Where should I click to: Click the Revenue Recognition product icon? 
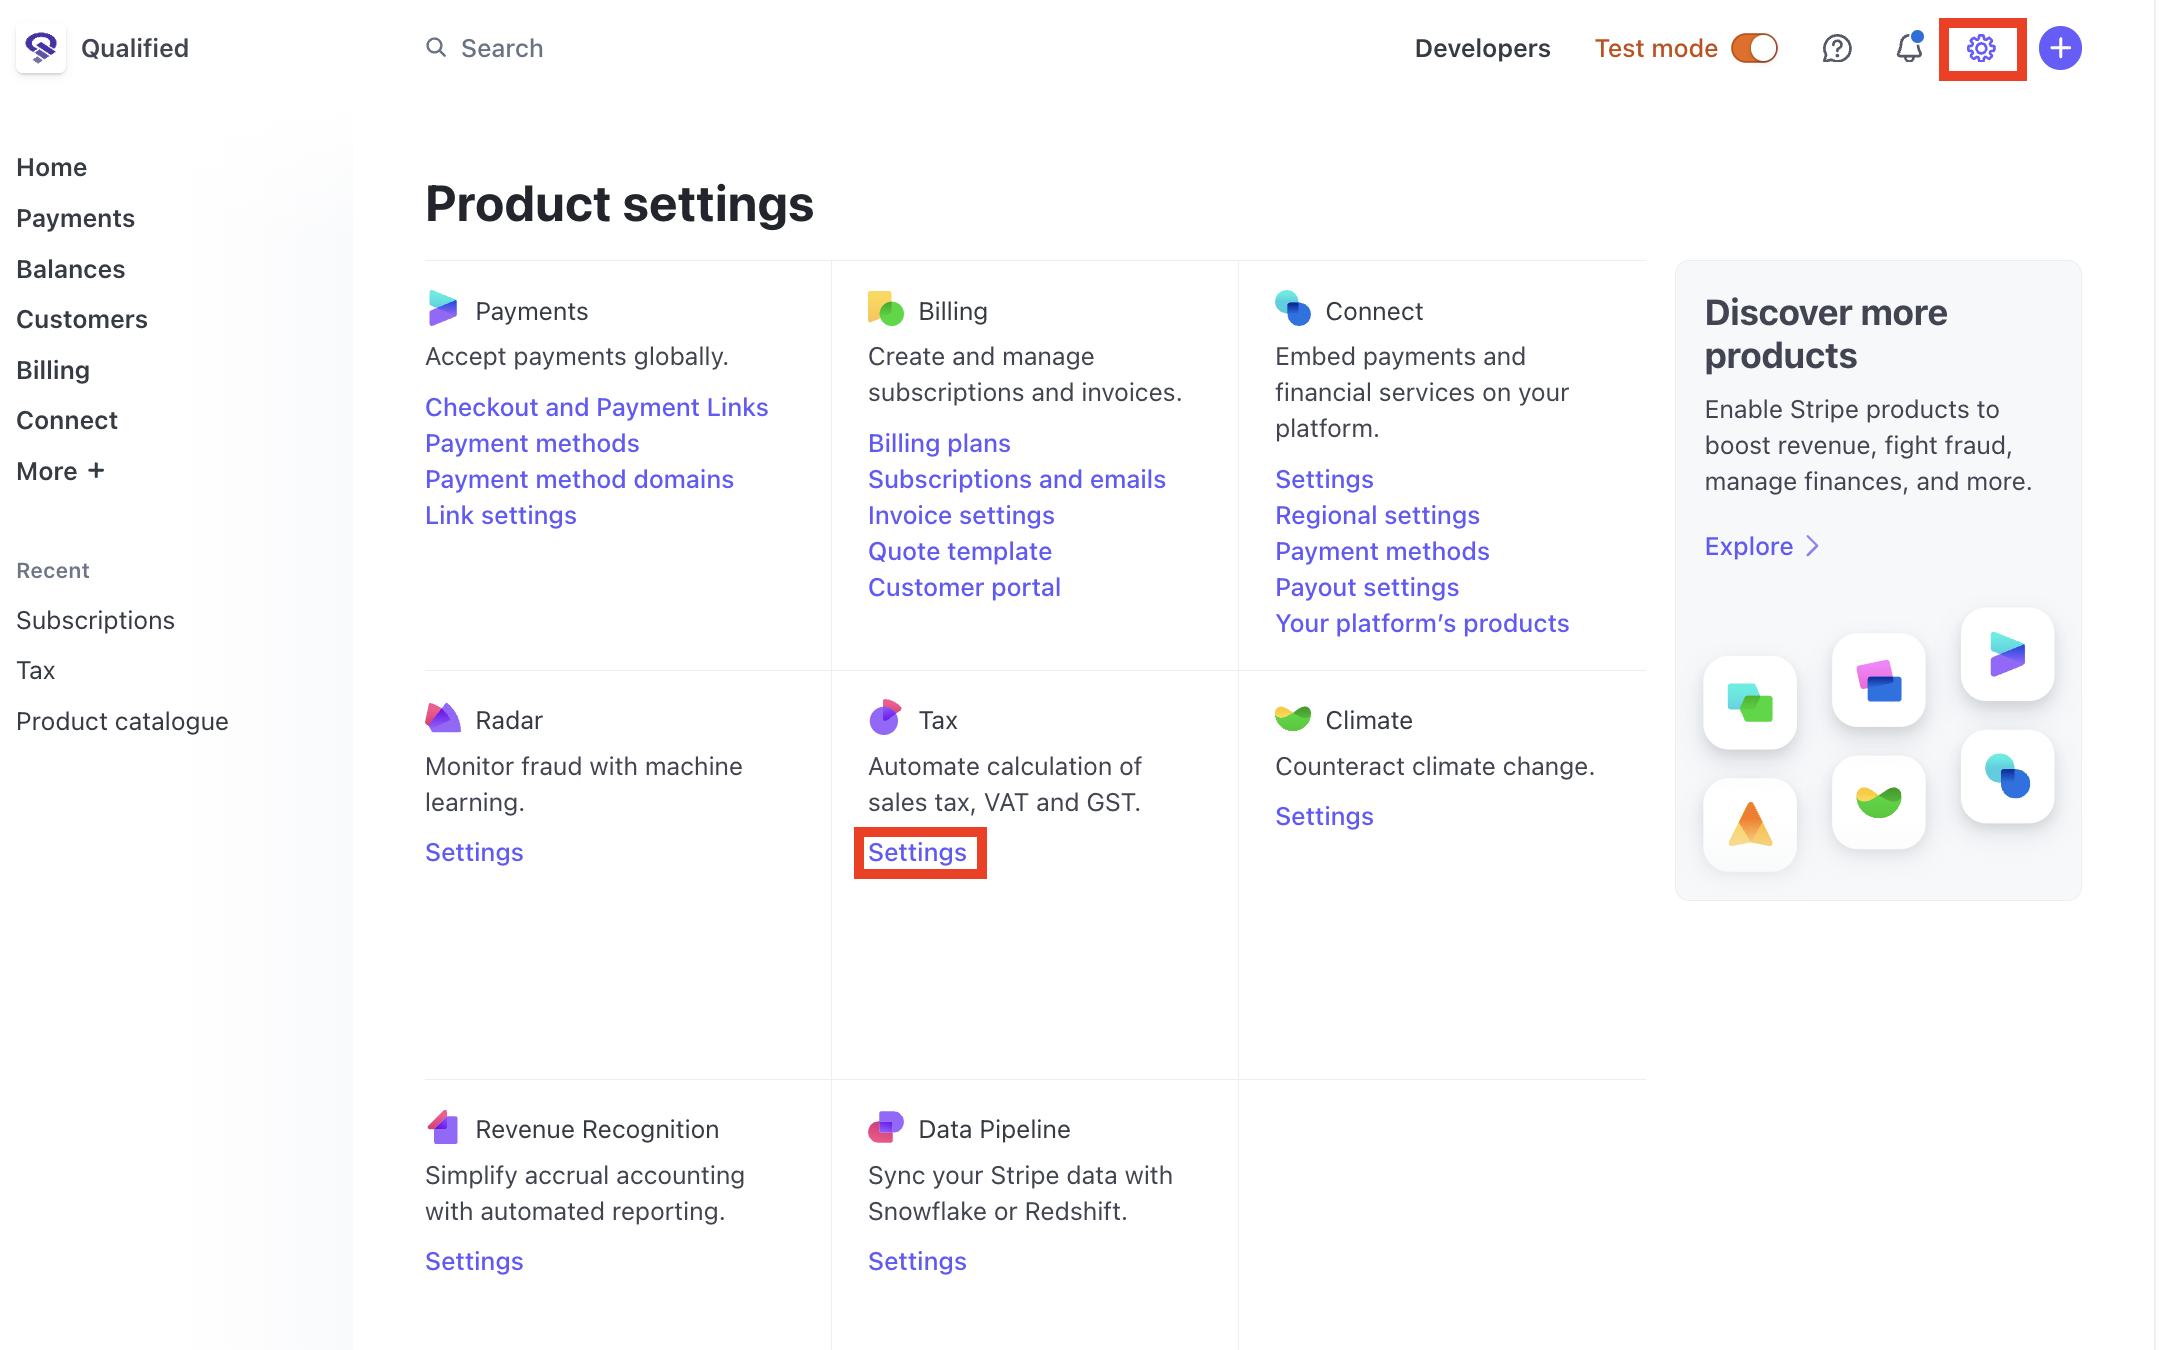coord(442,1127)
